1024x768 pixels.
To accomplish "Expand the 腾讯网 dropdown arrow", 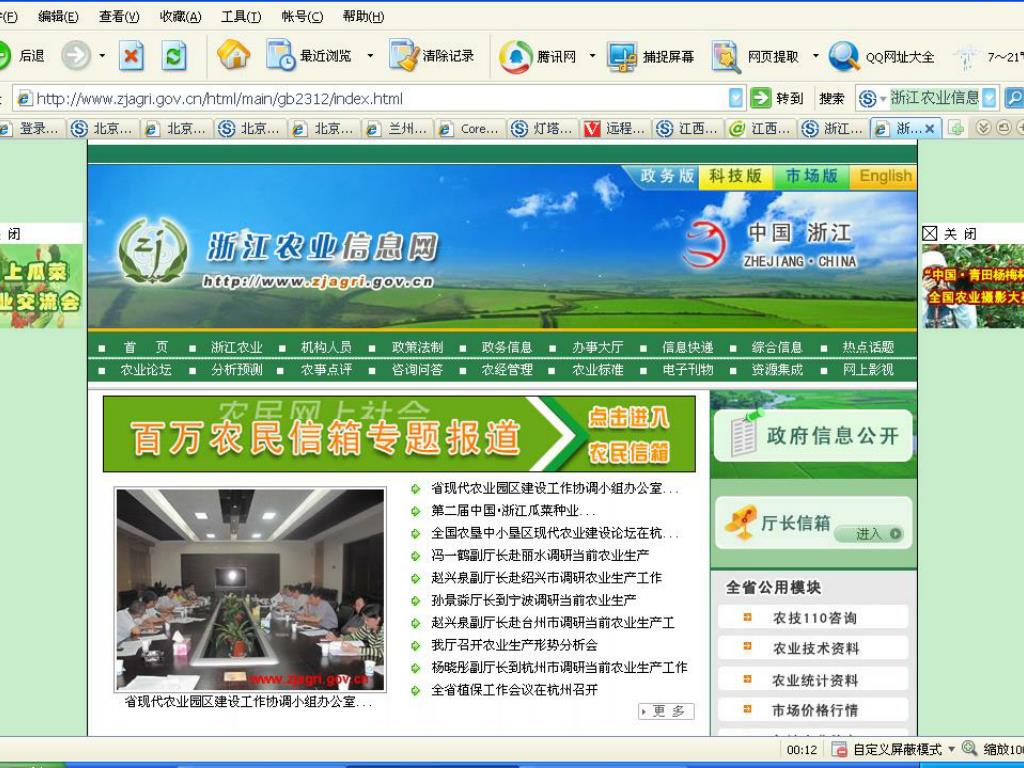I will (x=592, y=56).
